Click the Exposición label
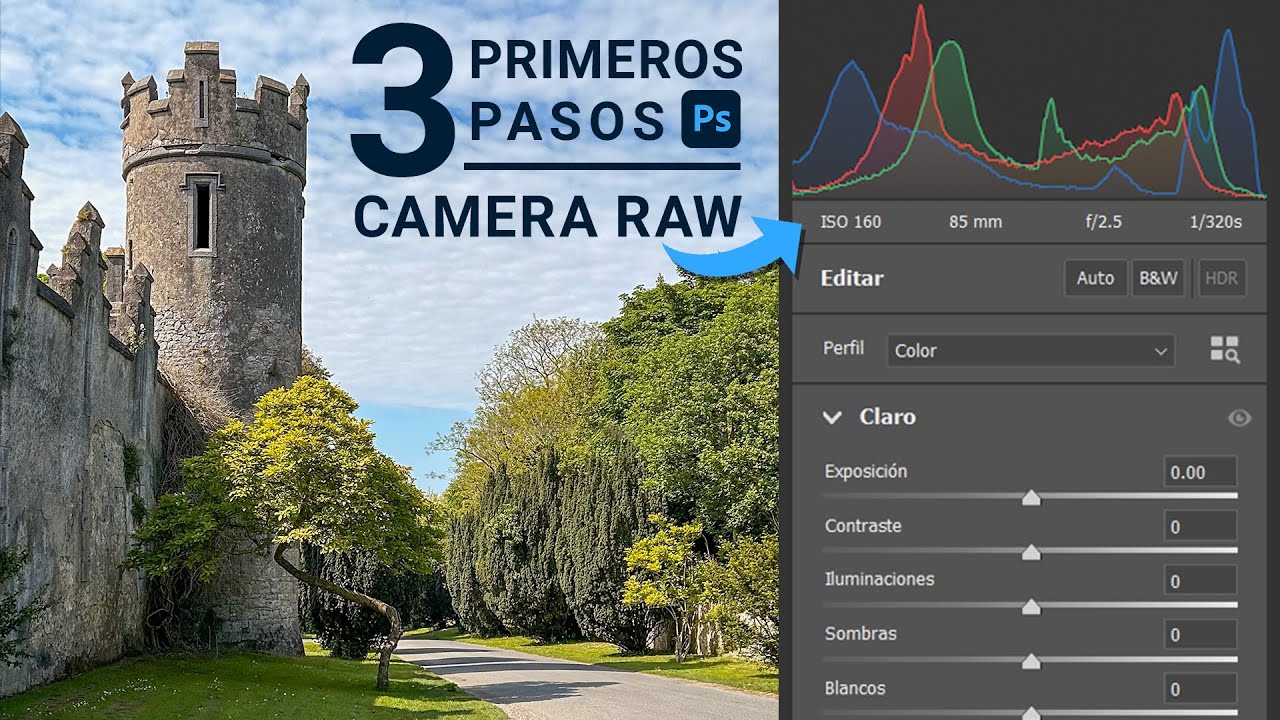This screenshot has width=1280, height=720. [x=866, y=471]
